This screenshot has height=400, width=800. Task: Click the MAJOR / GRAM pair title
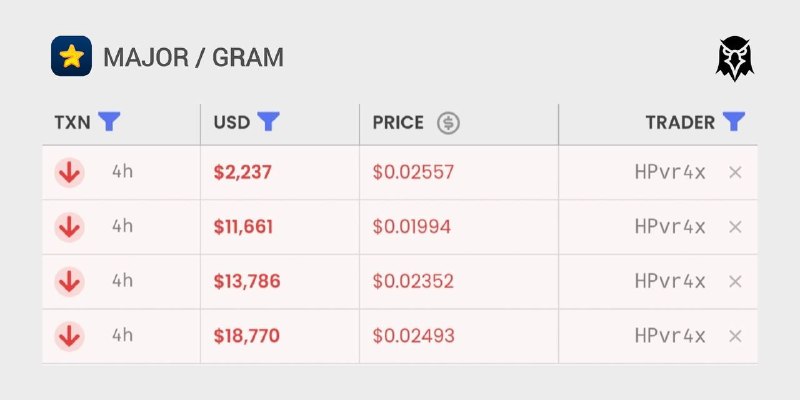(193, 57)
